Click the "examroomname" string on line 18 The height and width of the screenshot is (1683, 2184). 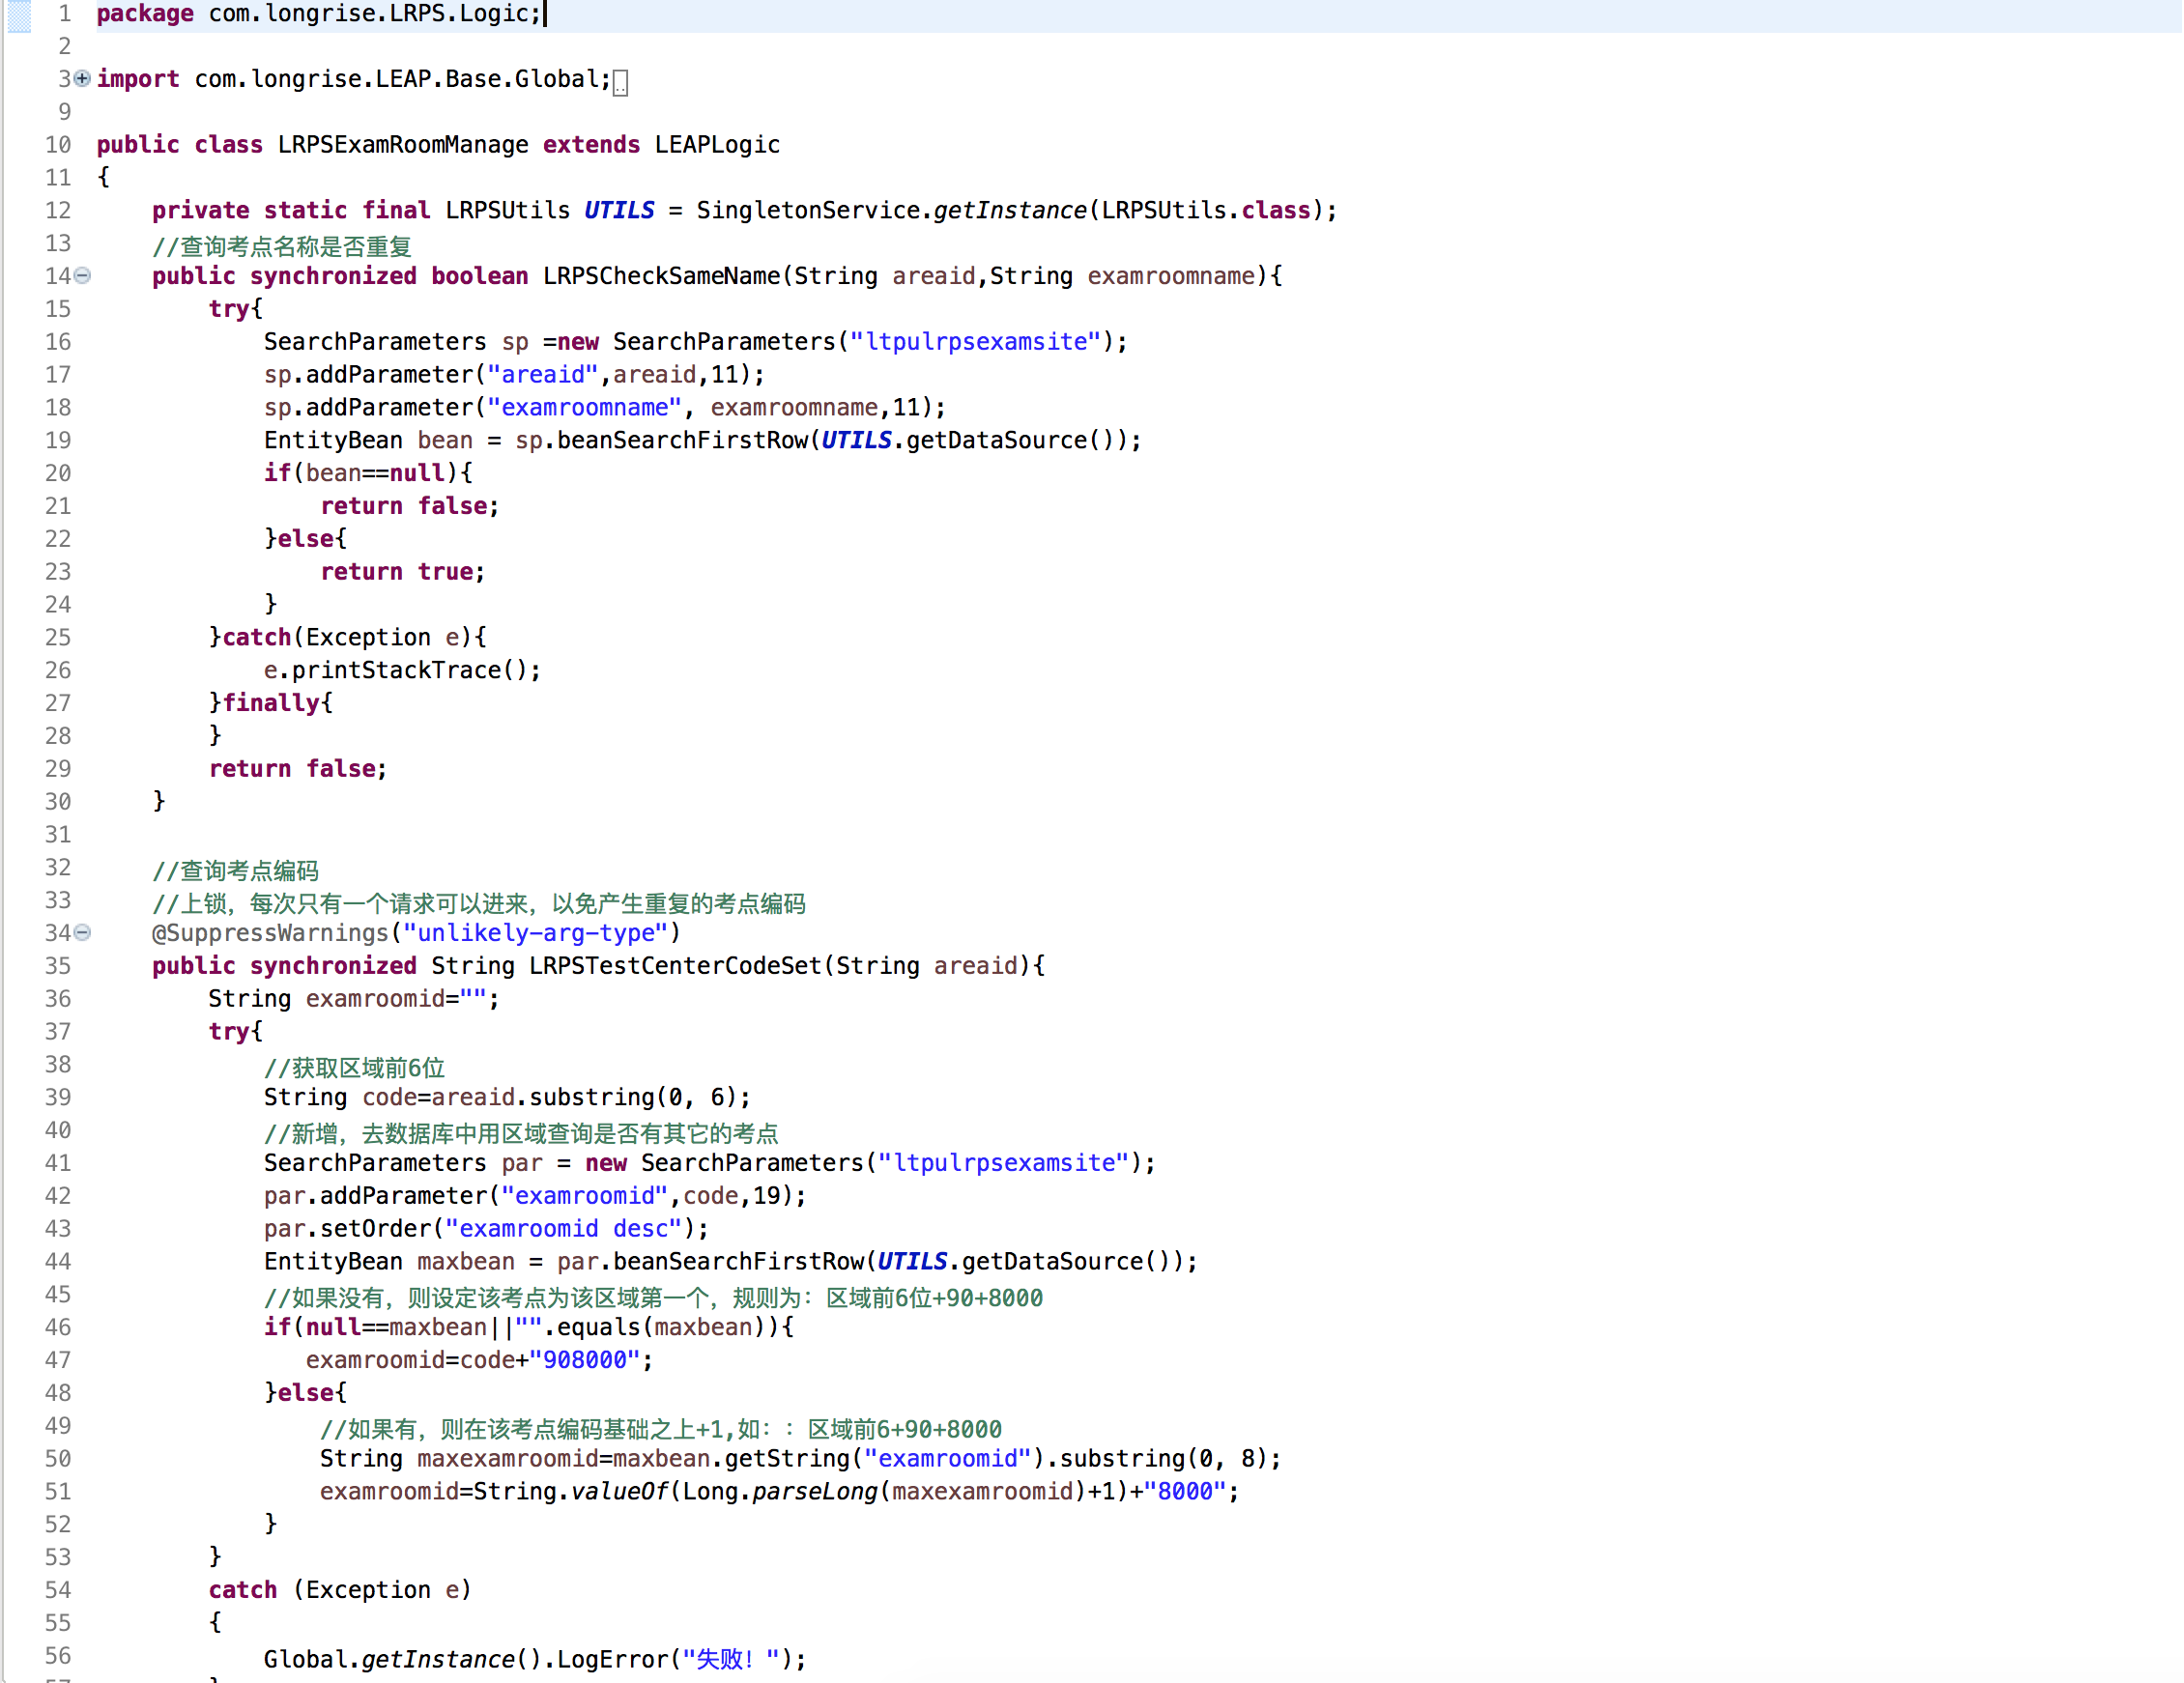585,408
